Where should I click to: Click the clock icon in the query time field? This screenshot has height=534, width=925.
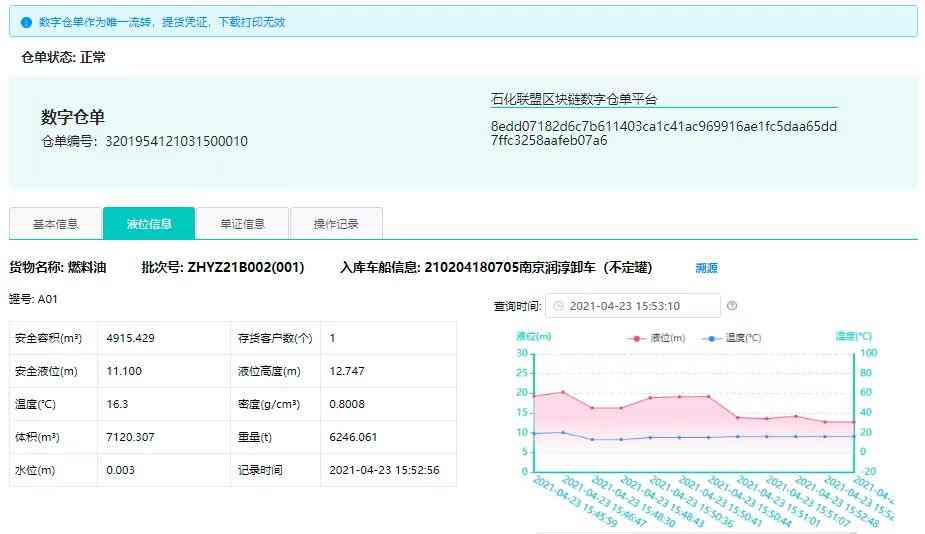tap(558, 306)
